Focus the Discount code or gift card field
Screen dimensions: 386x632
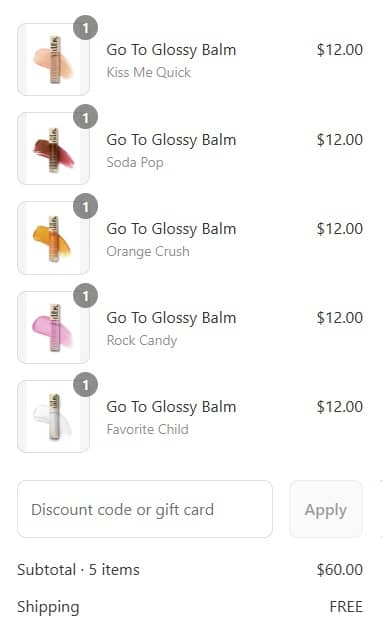145,509
